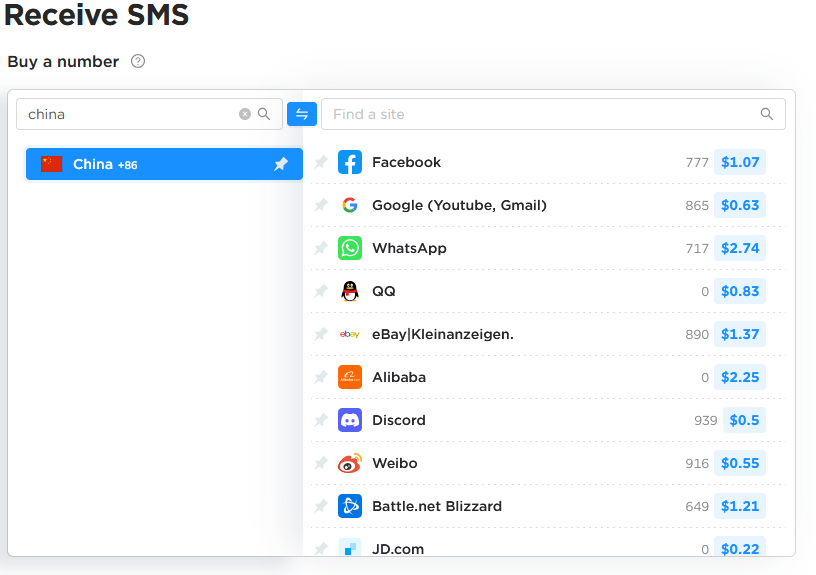Click the Alibaba service name
Screen dimensions: 816x575
coord(399,377)
